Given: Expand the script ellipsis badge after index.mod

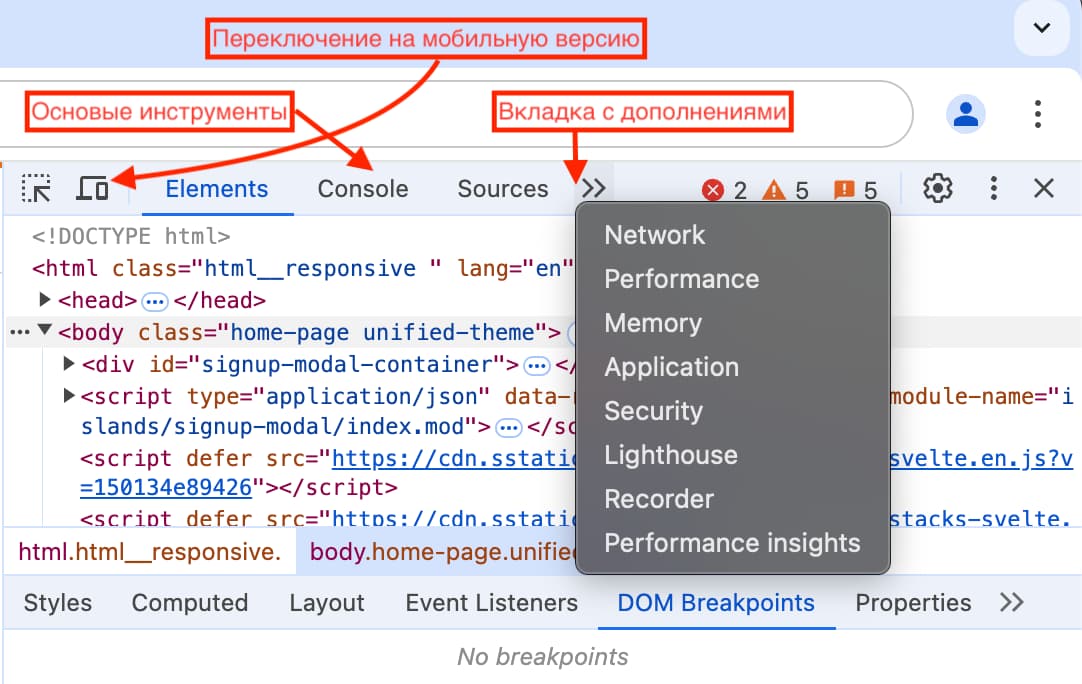Looking at the screenshot, I should [509, 428].
